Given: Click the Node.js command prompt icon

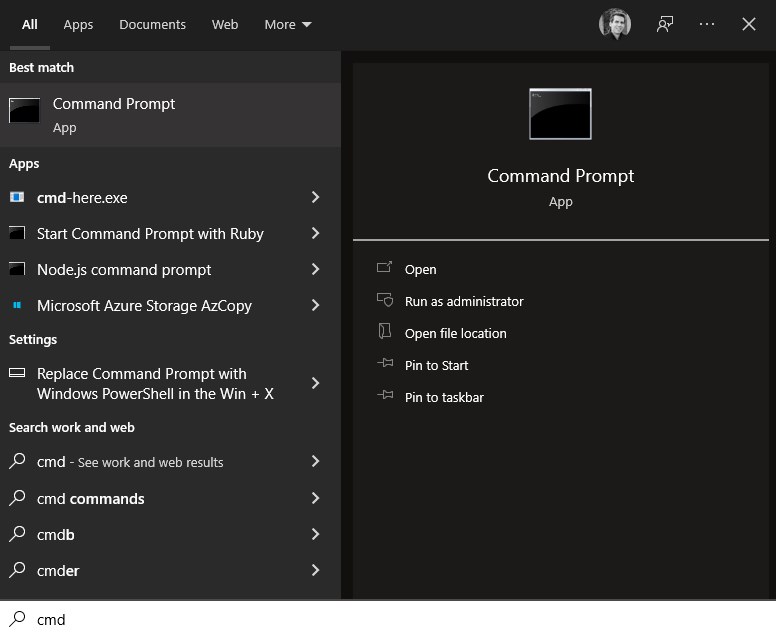Looking at the screenshot, I should point(17,270).
